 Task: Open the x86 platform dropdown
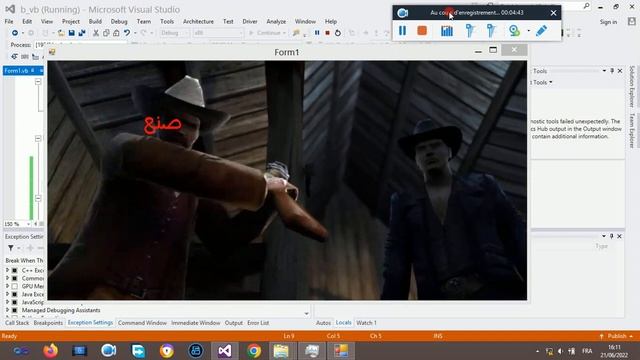click(x=218, y=33)
